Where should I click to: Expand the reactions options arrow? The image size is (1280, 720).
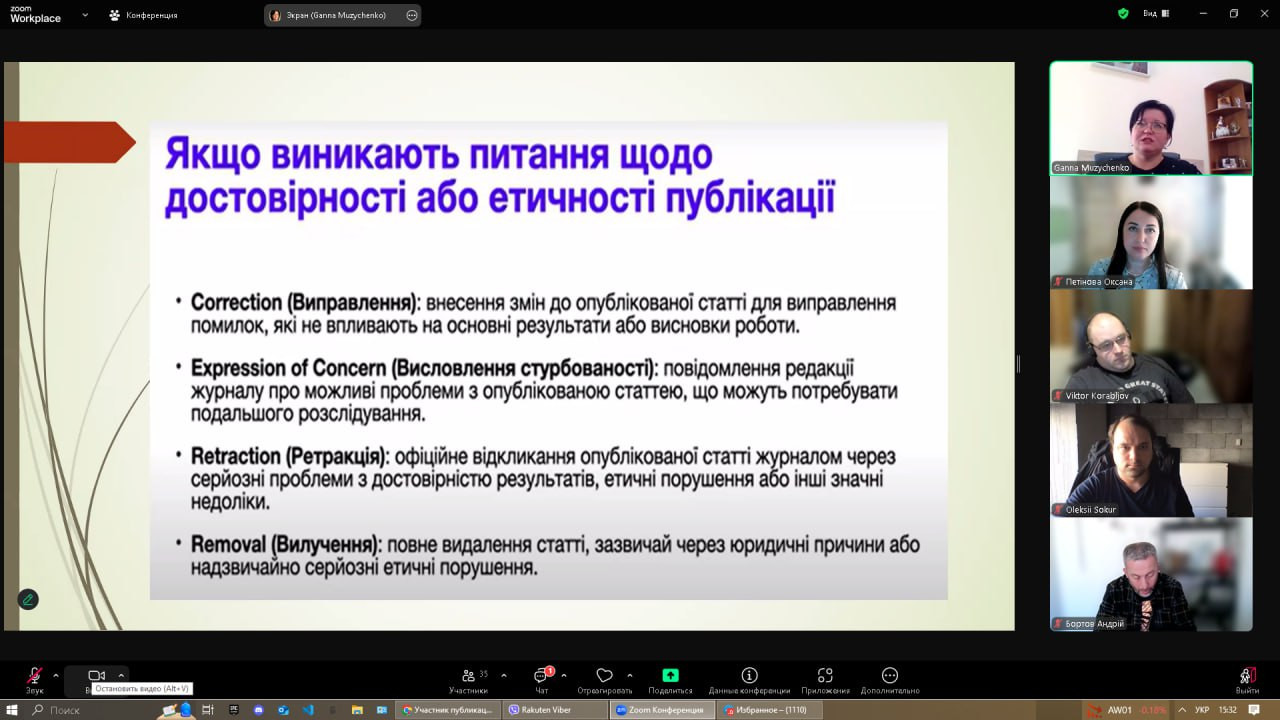(x=629, y=675)
